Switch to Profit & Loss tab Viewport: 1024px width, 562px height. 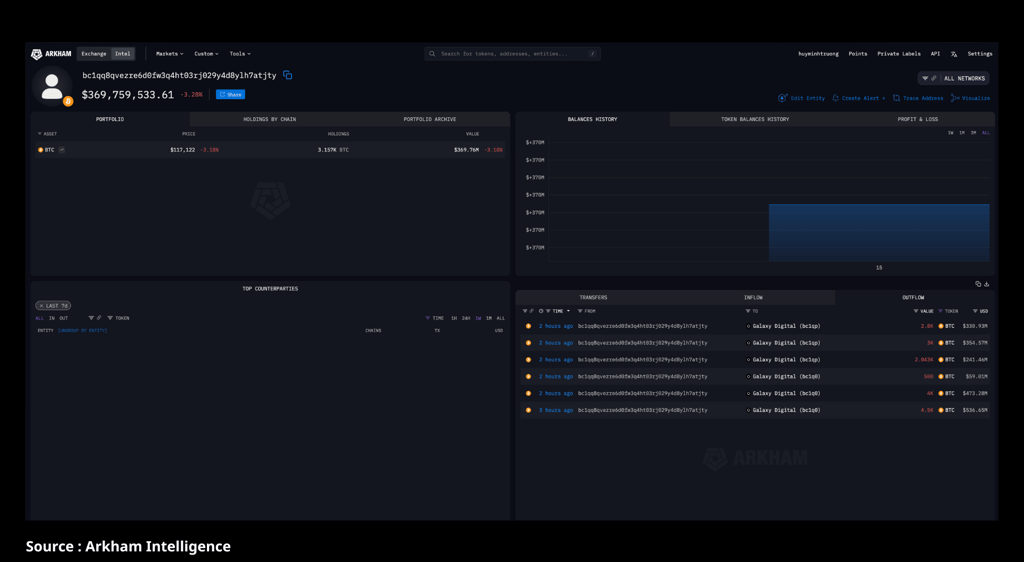tap(918, 119)
